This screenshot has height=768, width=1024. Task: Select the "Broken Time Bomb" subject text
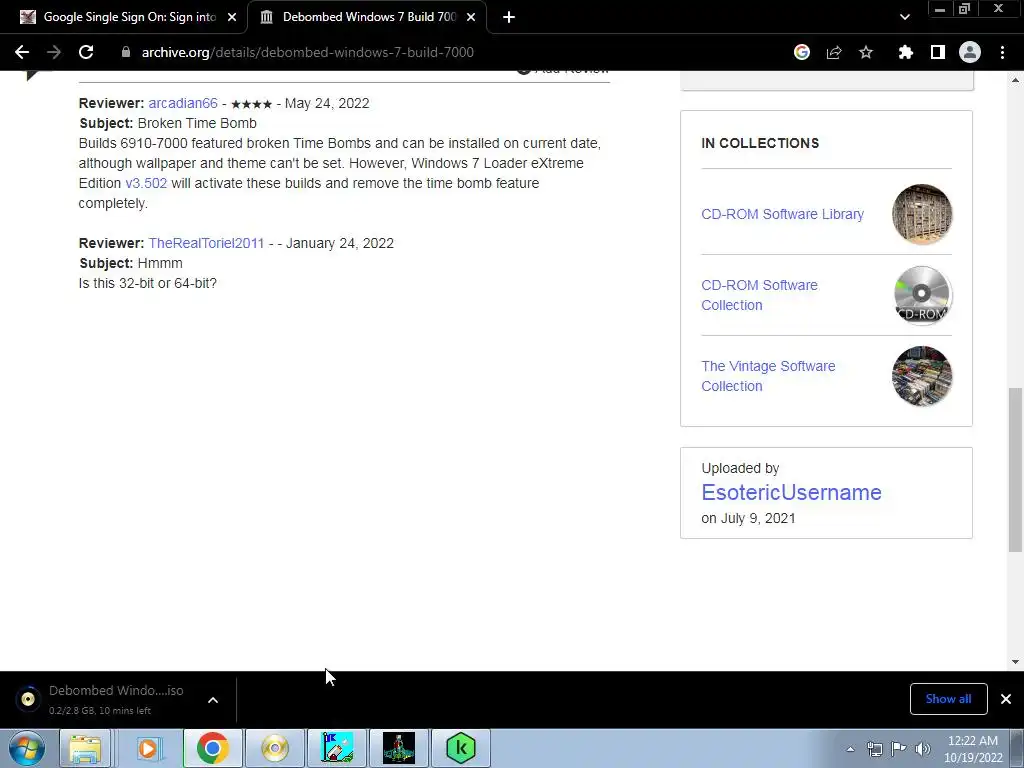click(197, 123)
